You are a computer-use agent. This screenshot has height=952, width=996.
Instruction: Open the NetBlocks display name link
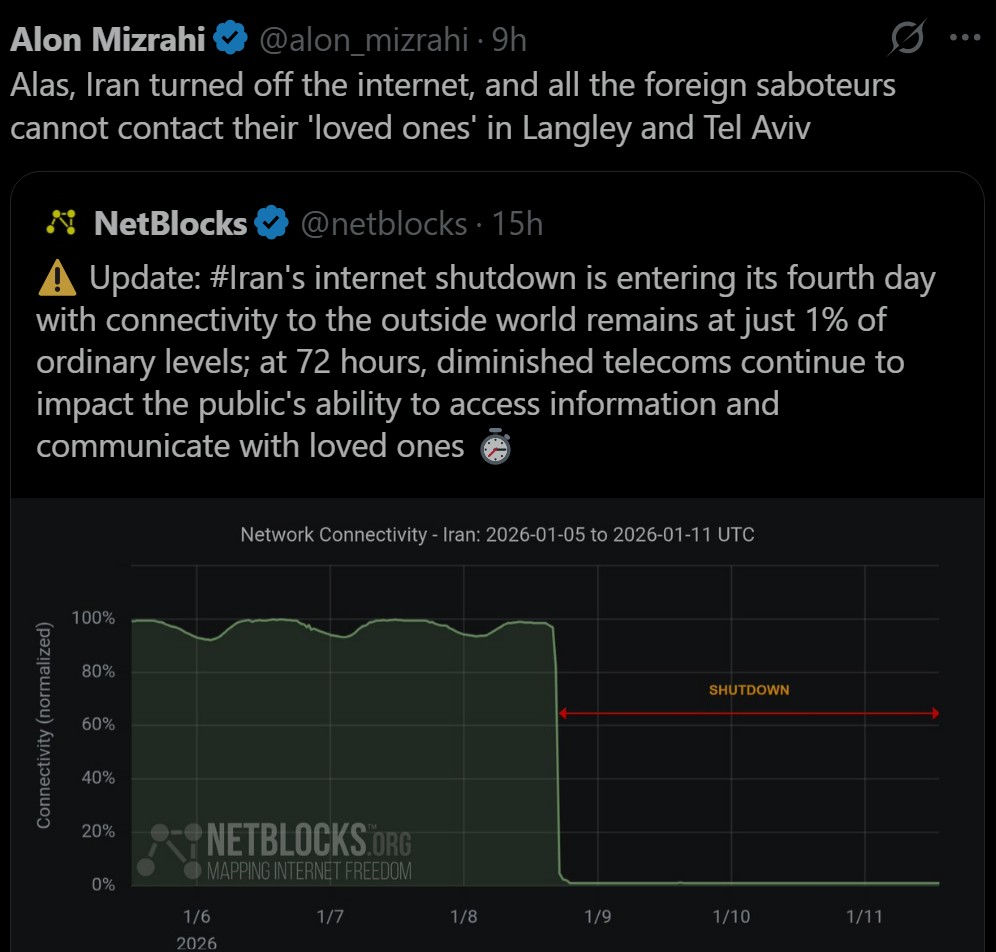coord(170,223)
